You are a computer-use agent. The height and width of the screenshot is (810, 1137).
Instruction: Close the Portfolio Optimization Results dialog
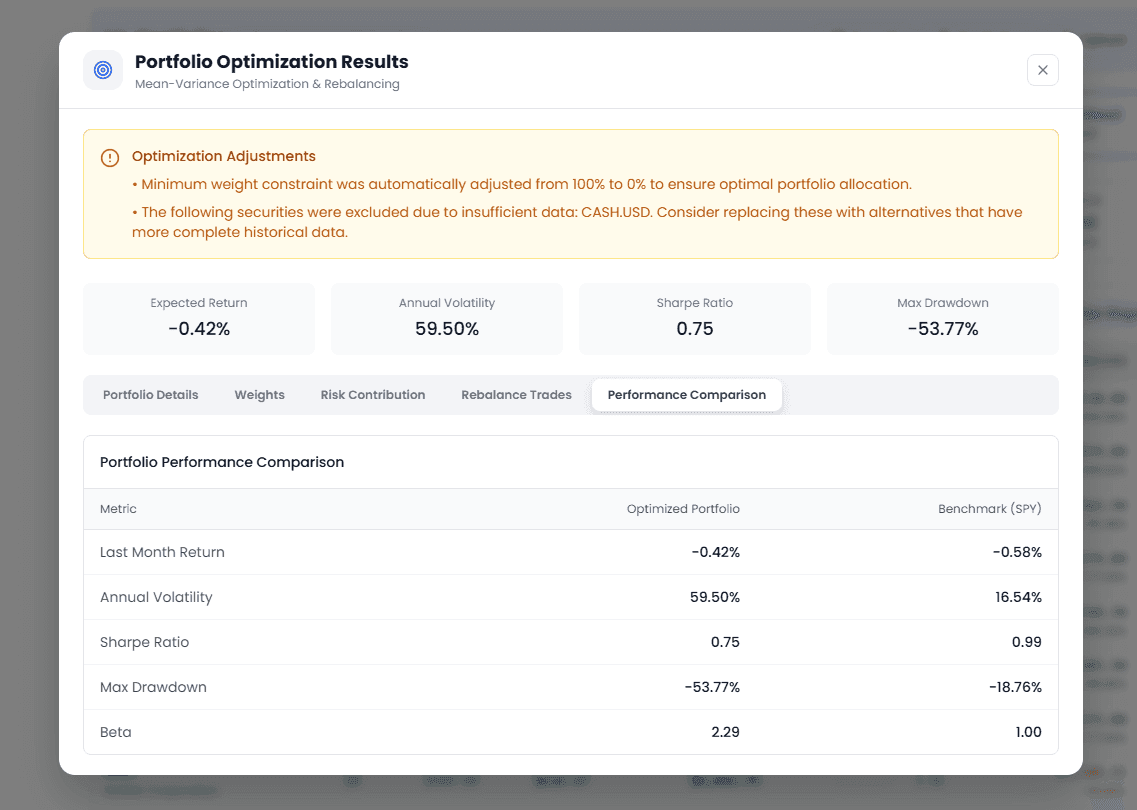click(1042, 70)
